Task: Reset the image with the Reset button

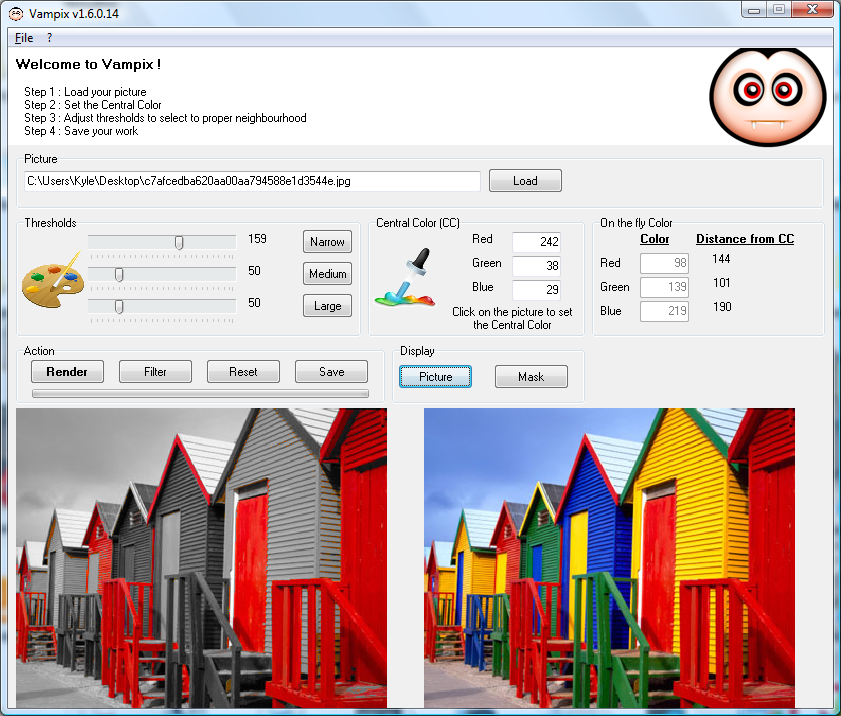Action: tap(243, 372)
